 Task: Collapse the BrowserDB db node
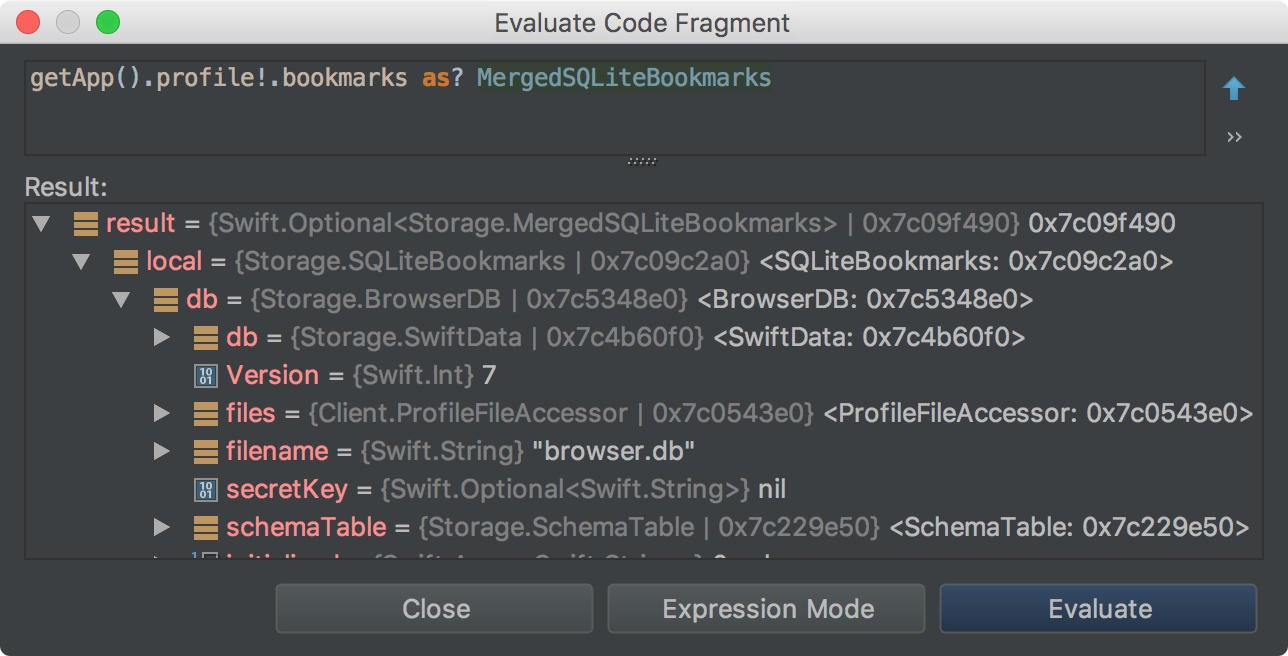pos(121,299)
